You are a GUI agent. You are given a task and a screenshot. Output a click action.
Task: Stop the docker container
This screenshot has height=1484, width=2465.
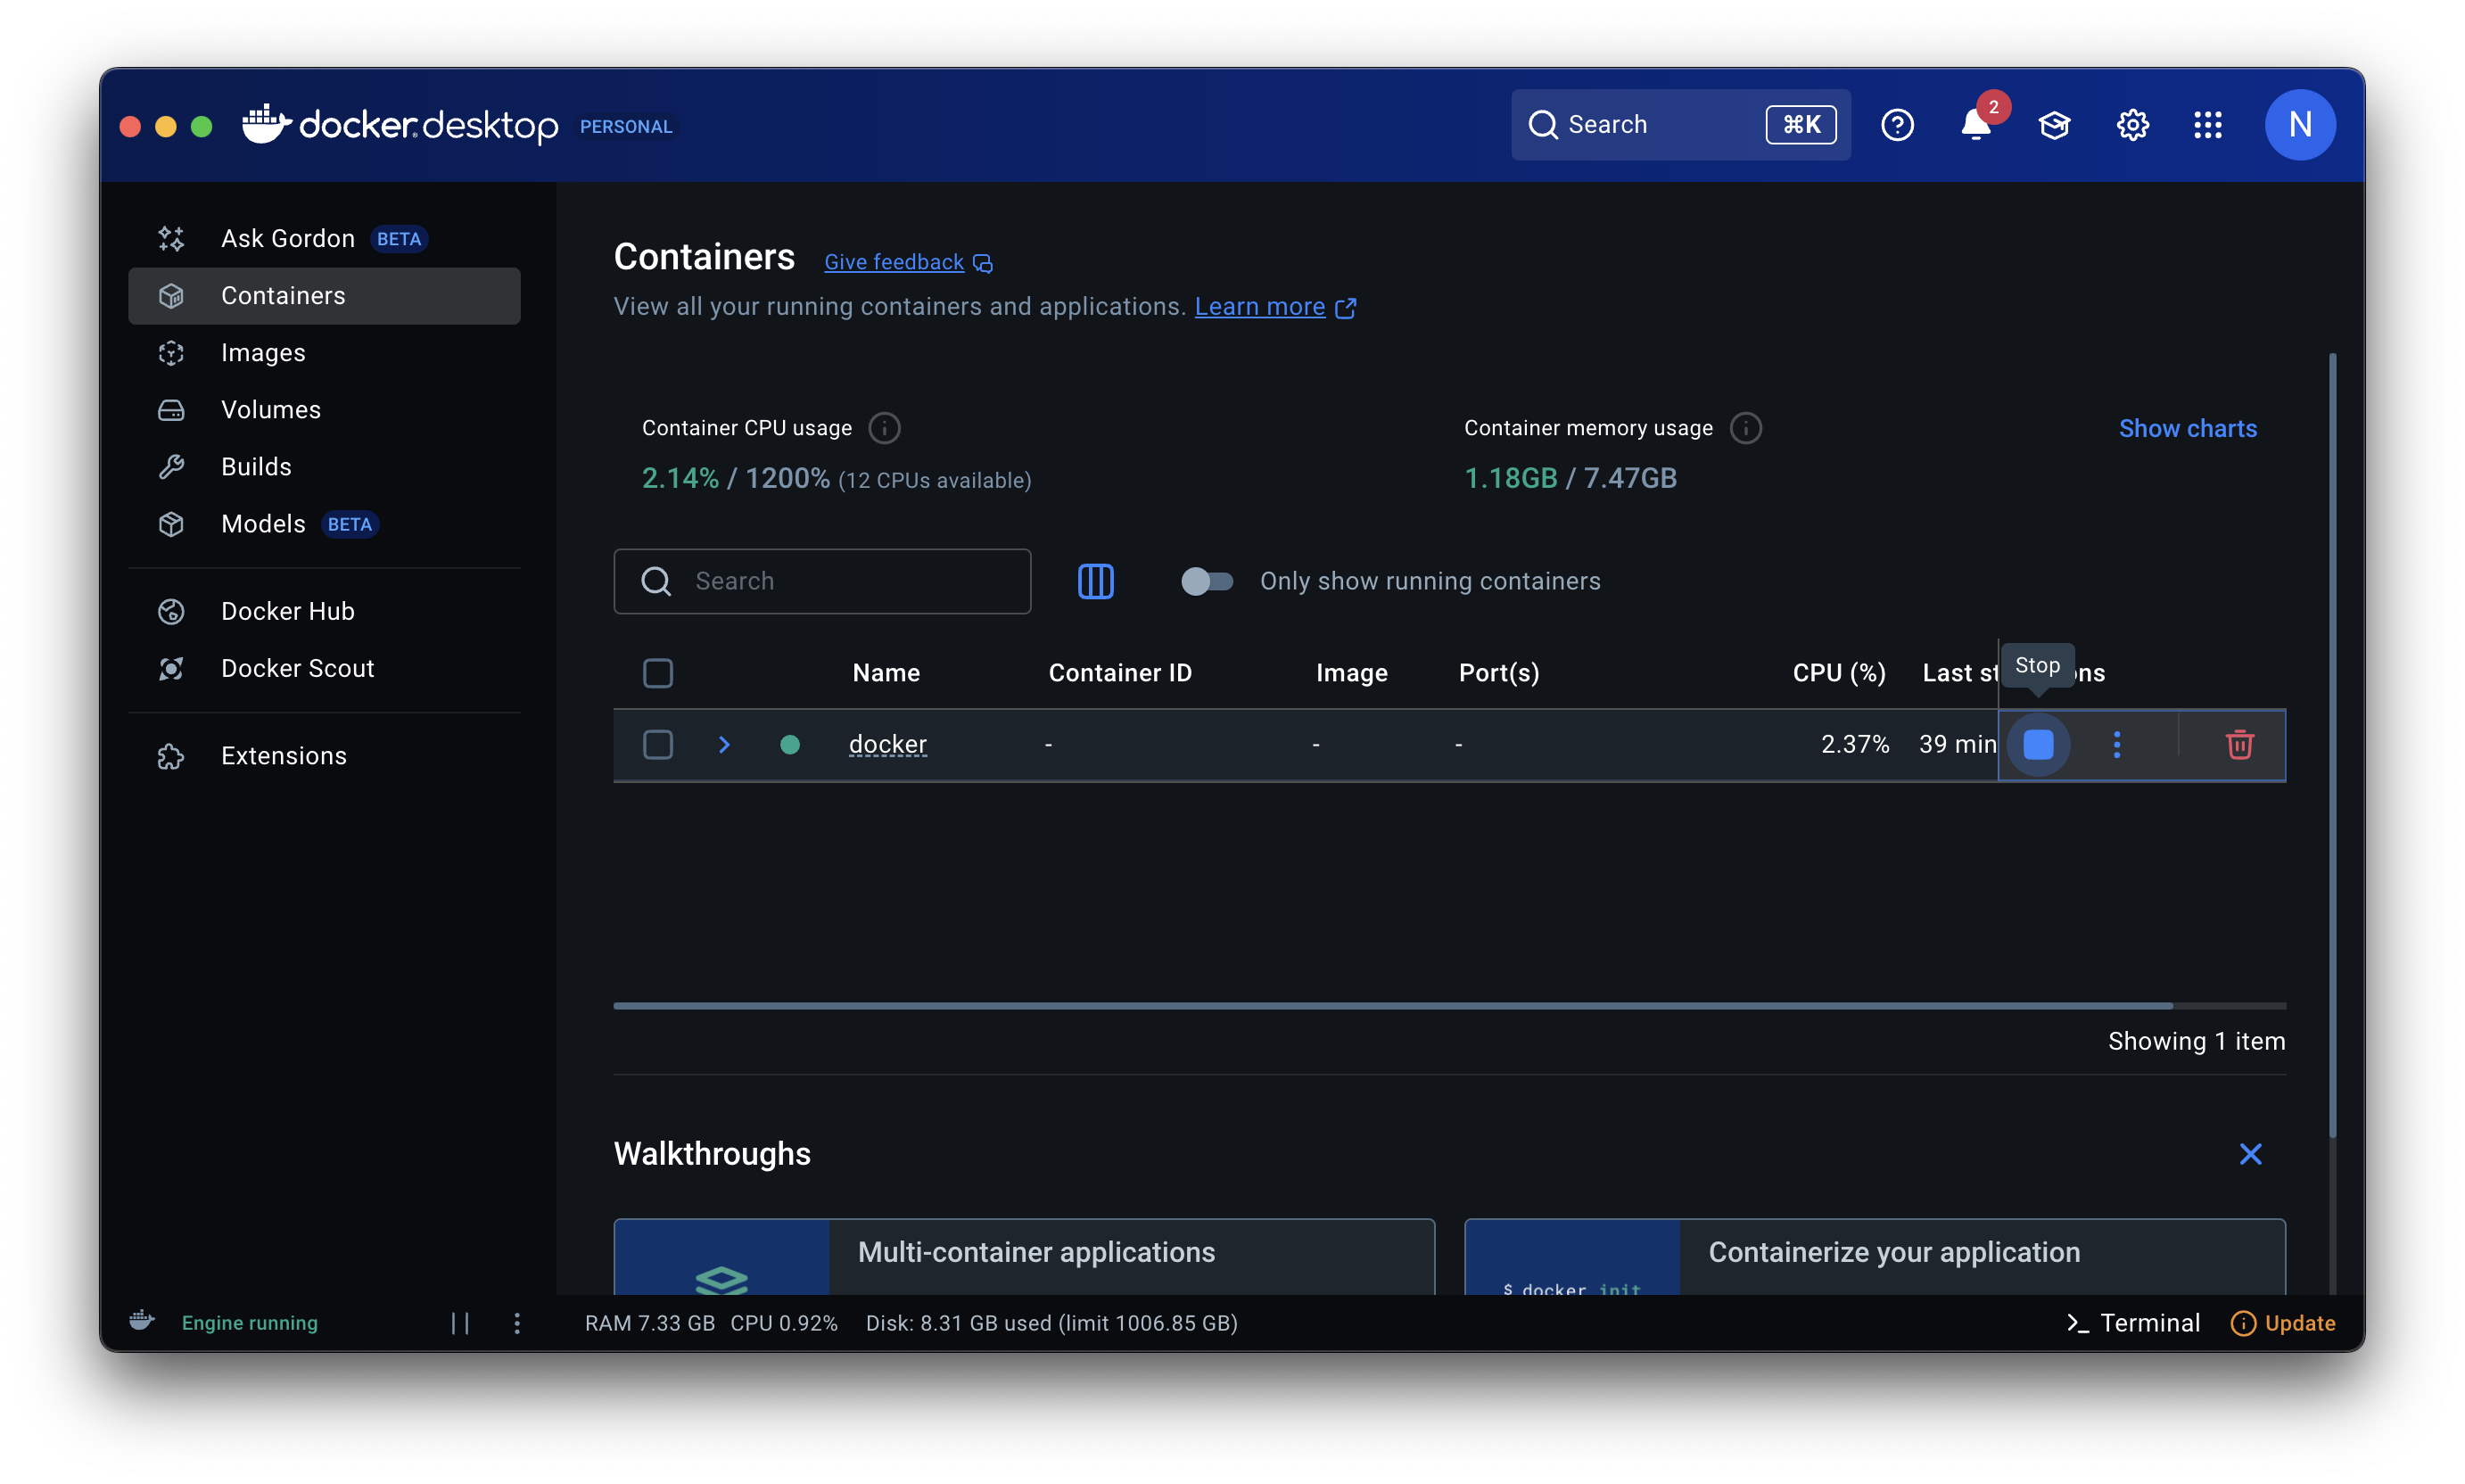click(2037, 744)
